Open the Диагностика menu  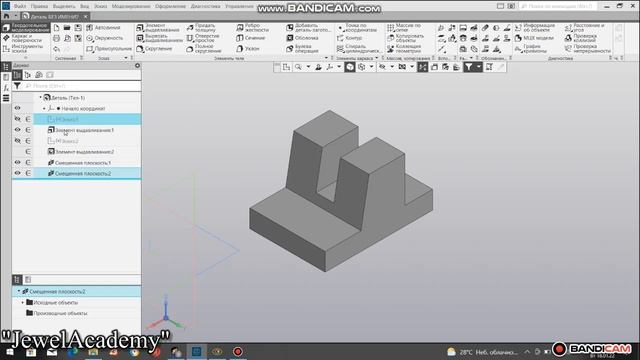point(205,6)
